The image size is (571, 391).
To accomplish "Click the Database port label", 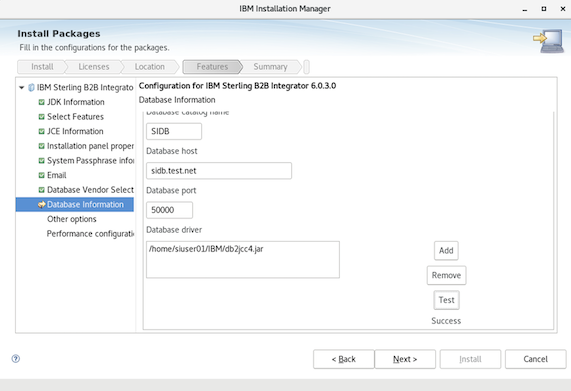I will pyautogui.click(x=171, y=190).
